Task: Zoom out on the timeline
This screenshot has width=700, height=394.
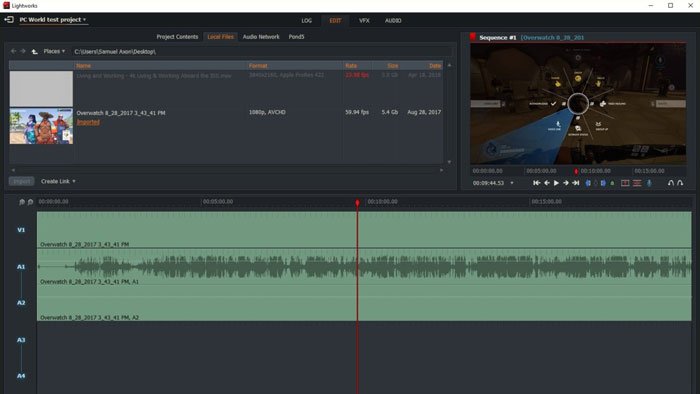Action: tap(30, 202)
